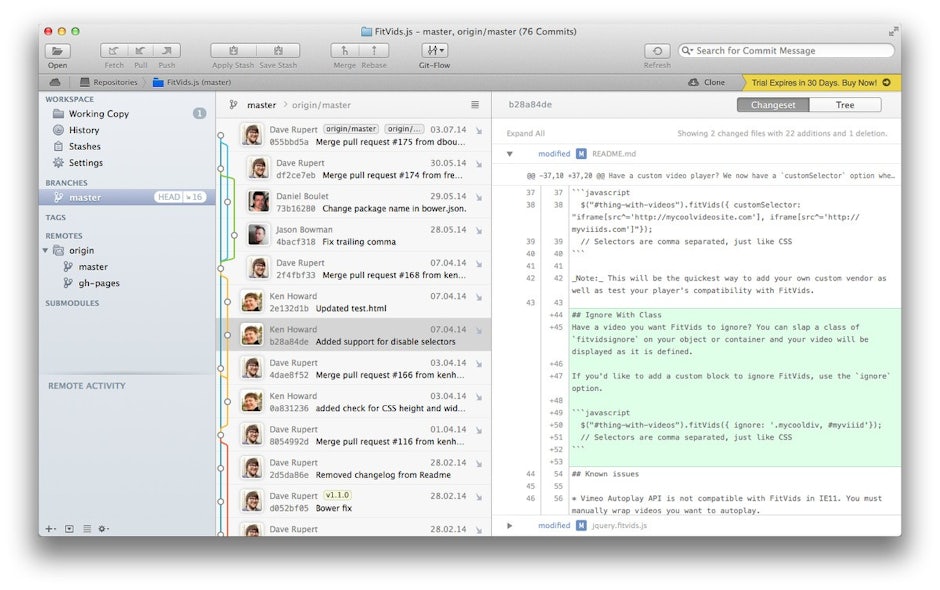Select the Fix trailing comma commit
Viewport: 940px width, 590px height.
(354, 236)
